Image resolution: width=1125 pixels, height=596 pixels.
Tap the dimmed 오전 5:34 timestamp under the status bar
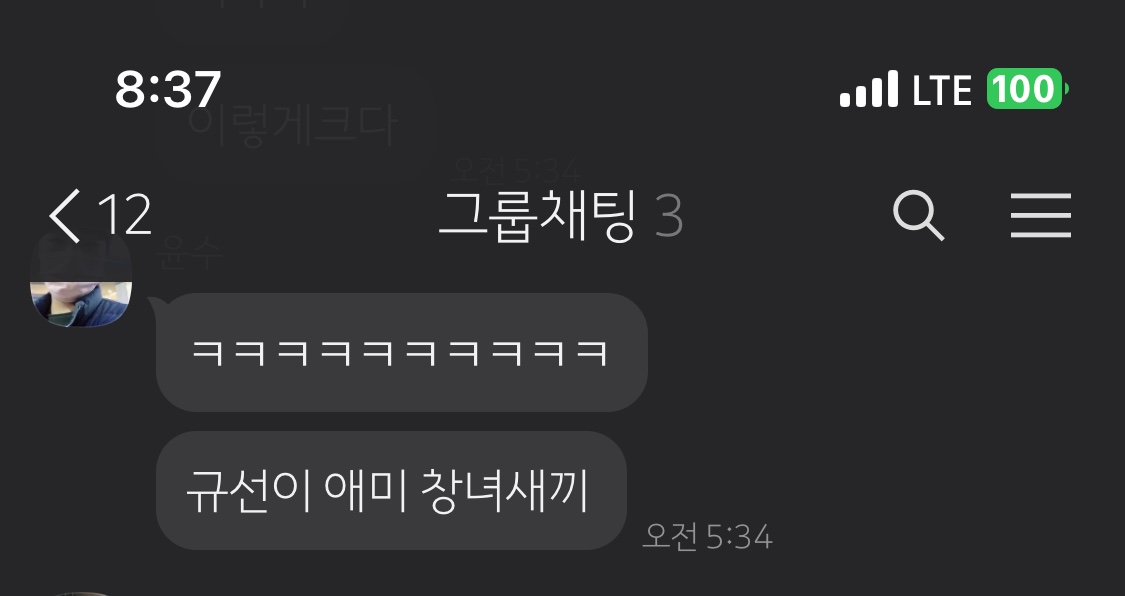click(516, 171)
